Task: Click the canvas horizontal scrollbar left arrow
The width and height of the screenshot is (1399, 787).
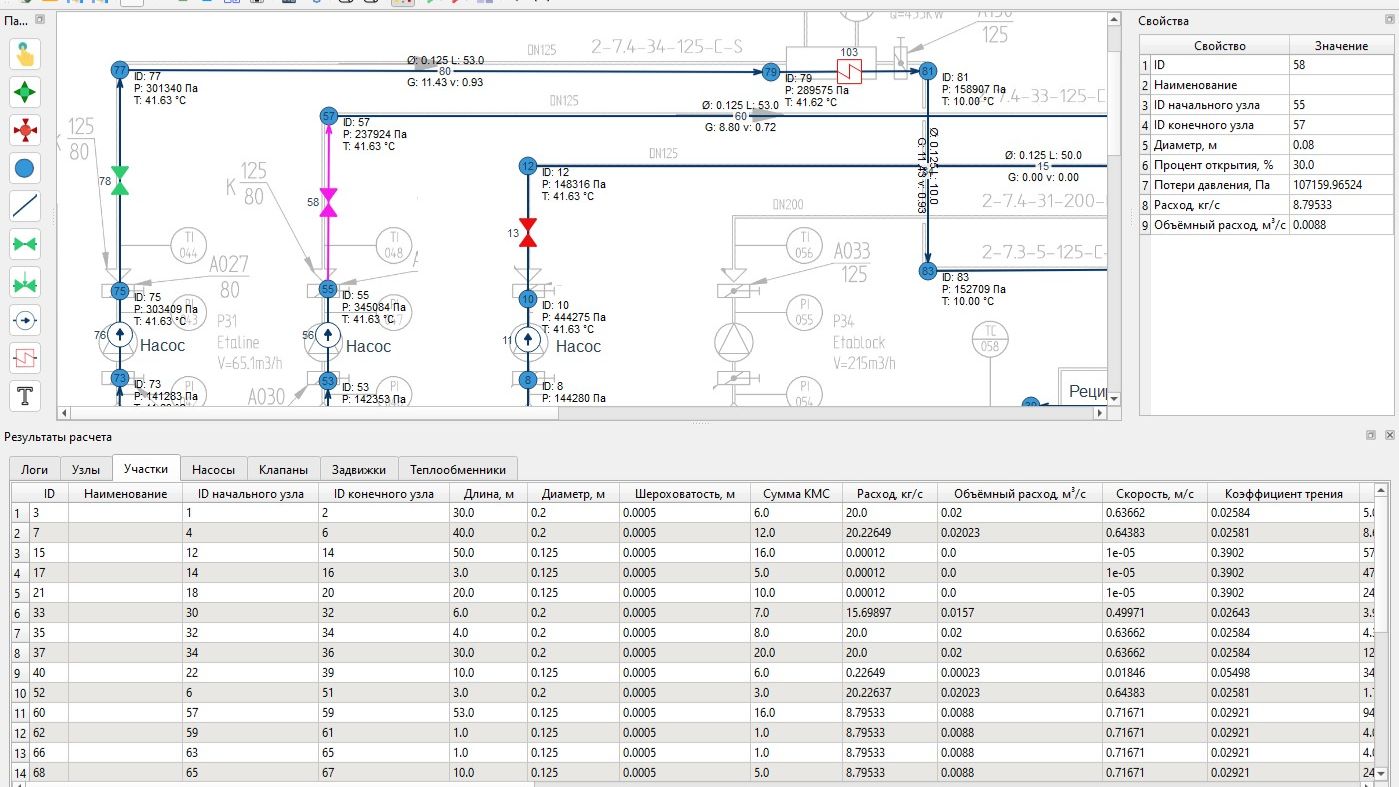Action: [x=65, y=413]
